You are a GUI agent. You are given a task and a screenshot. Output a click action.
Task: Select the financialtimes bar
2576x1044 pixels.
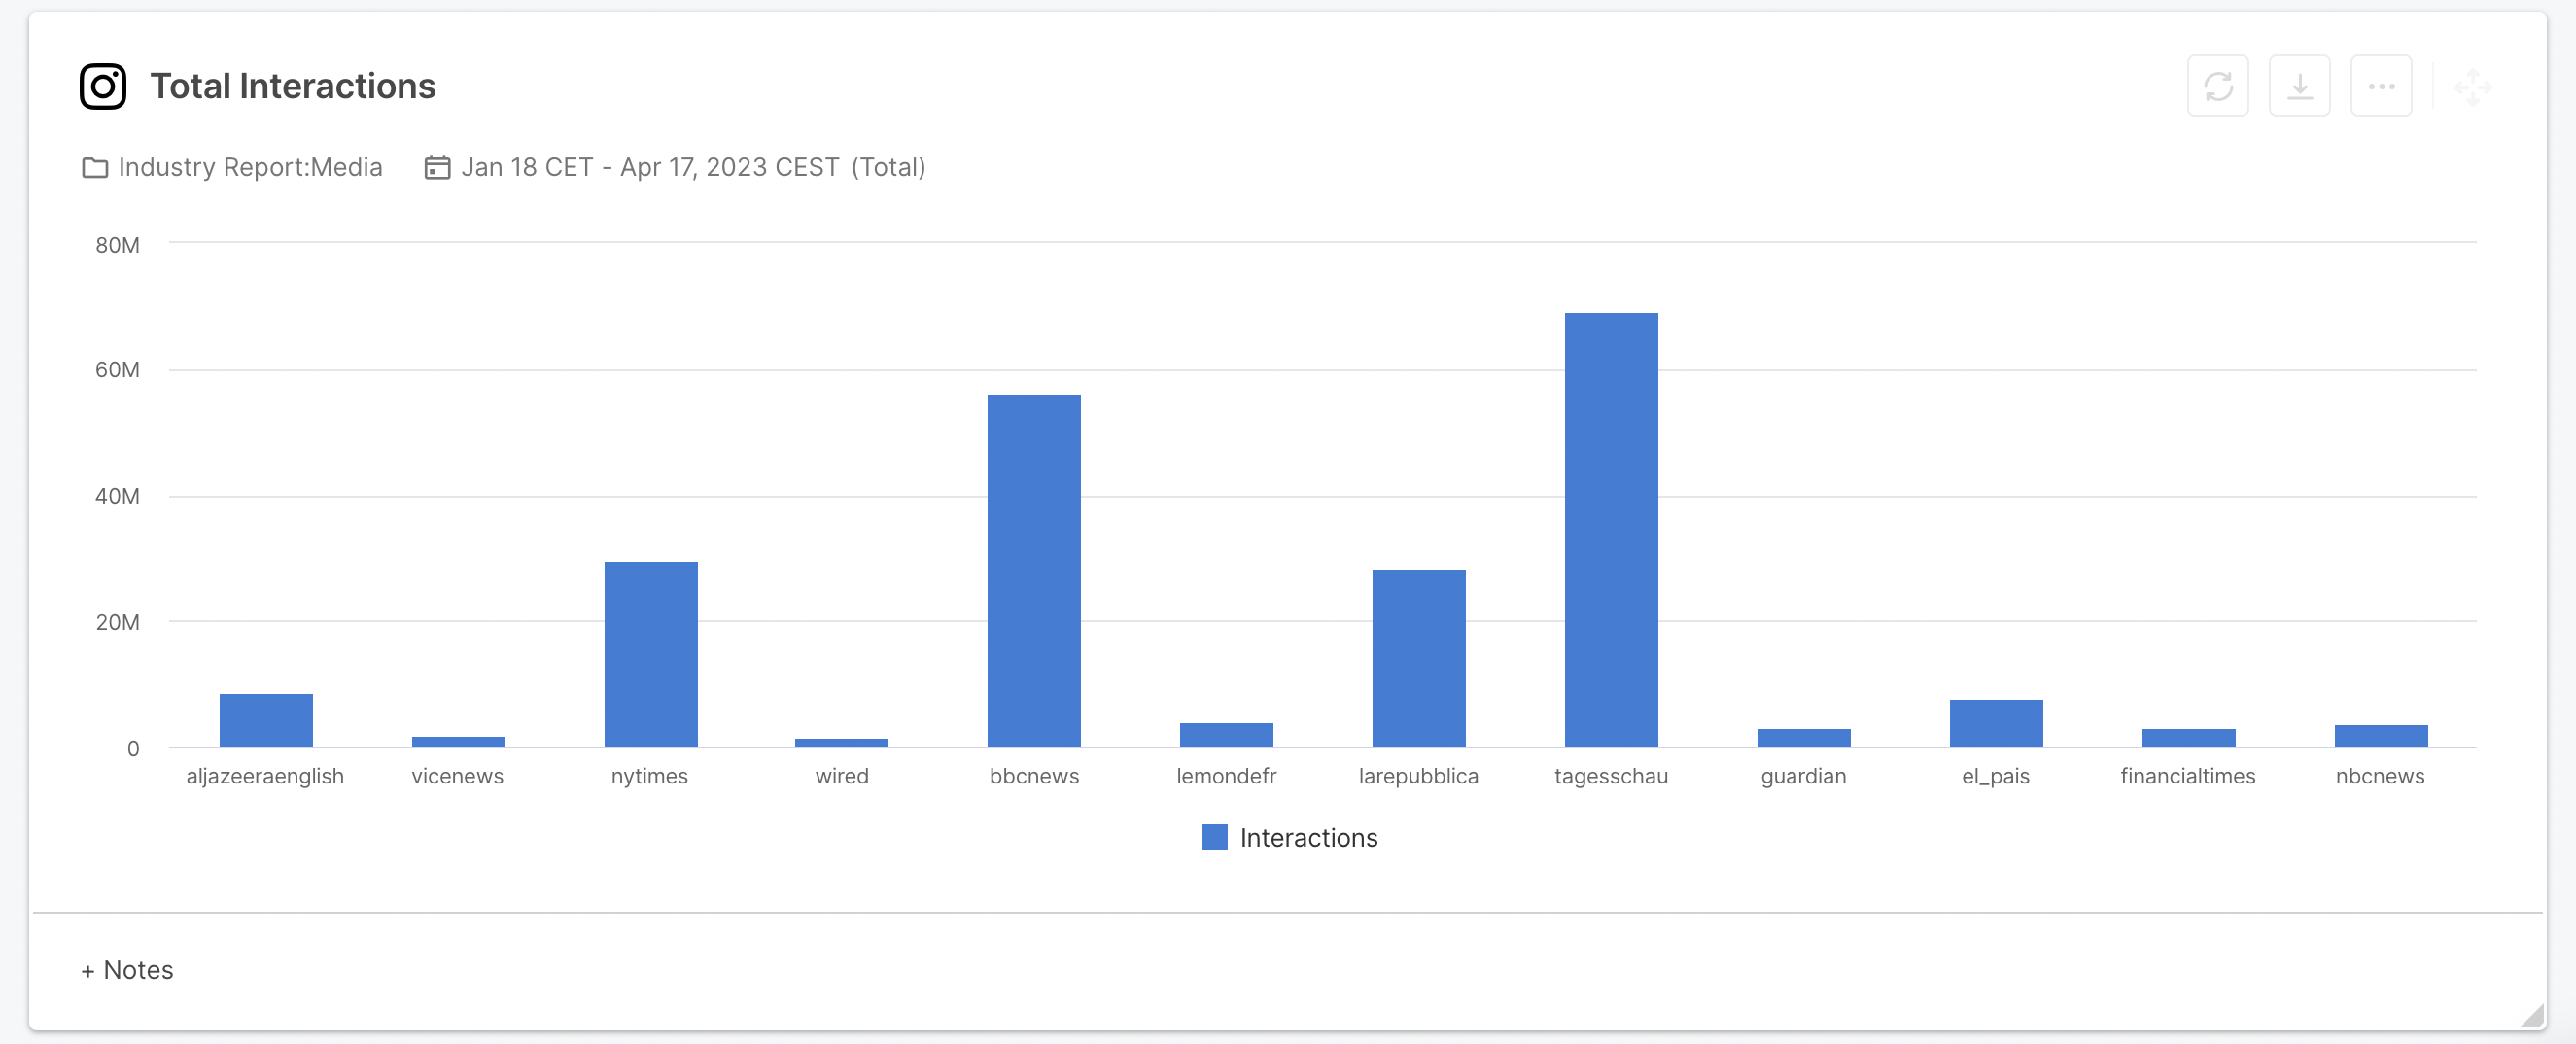(x=2189, y=738)
